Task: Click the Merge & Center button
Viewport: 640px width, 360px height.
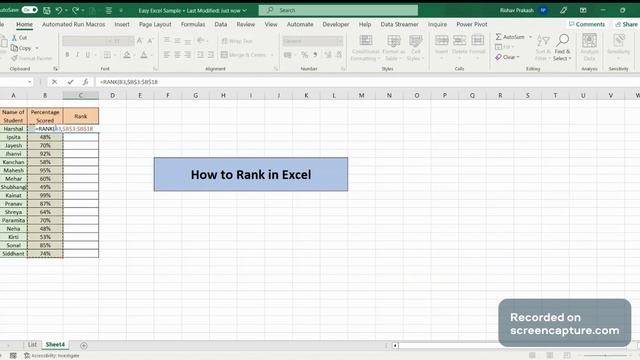Action: 243,55
